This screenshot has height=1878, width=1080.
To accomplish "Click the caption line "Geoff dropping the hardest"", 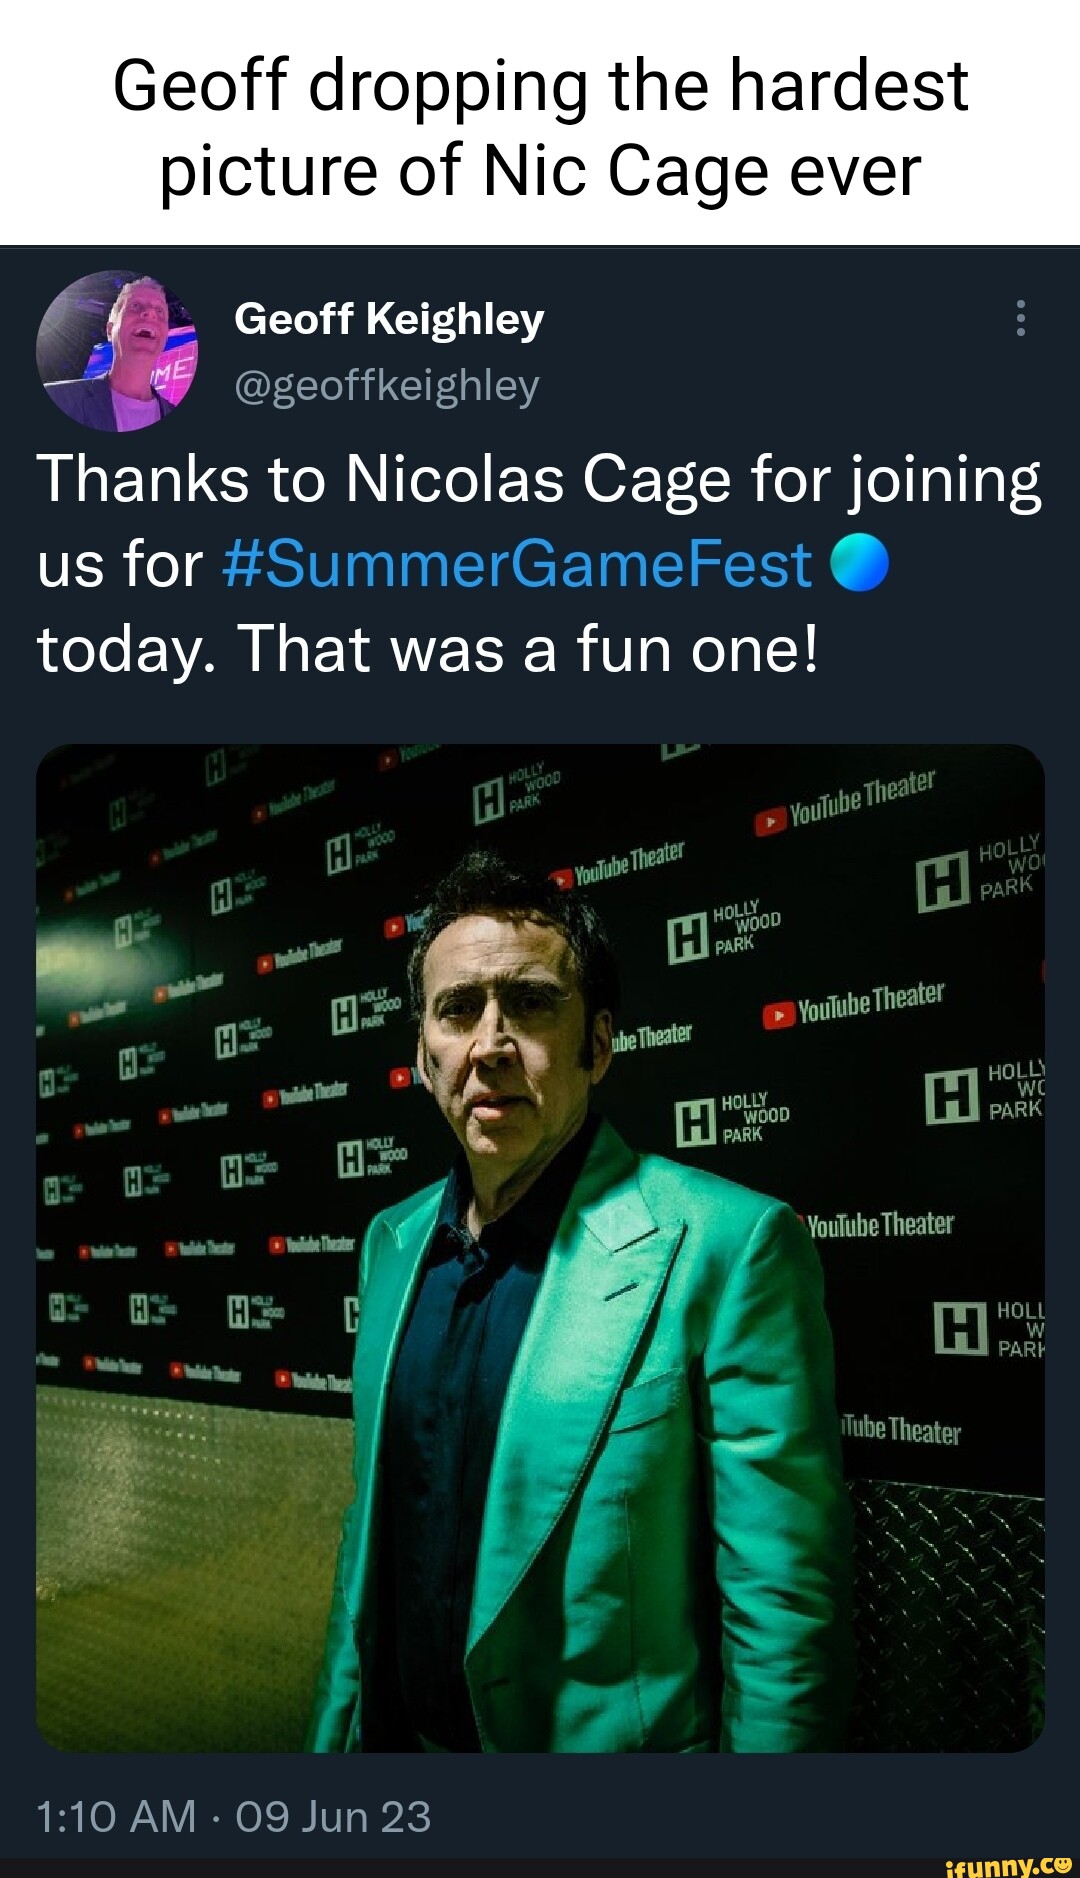I will point(540,85).
